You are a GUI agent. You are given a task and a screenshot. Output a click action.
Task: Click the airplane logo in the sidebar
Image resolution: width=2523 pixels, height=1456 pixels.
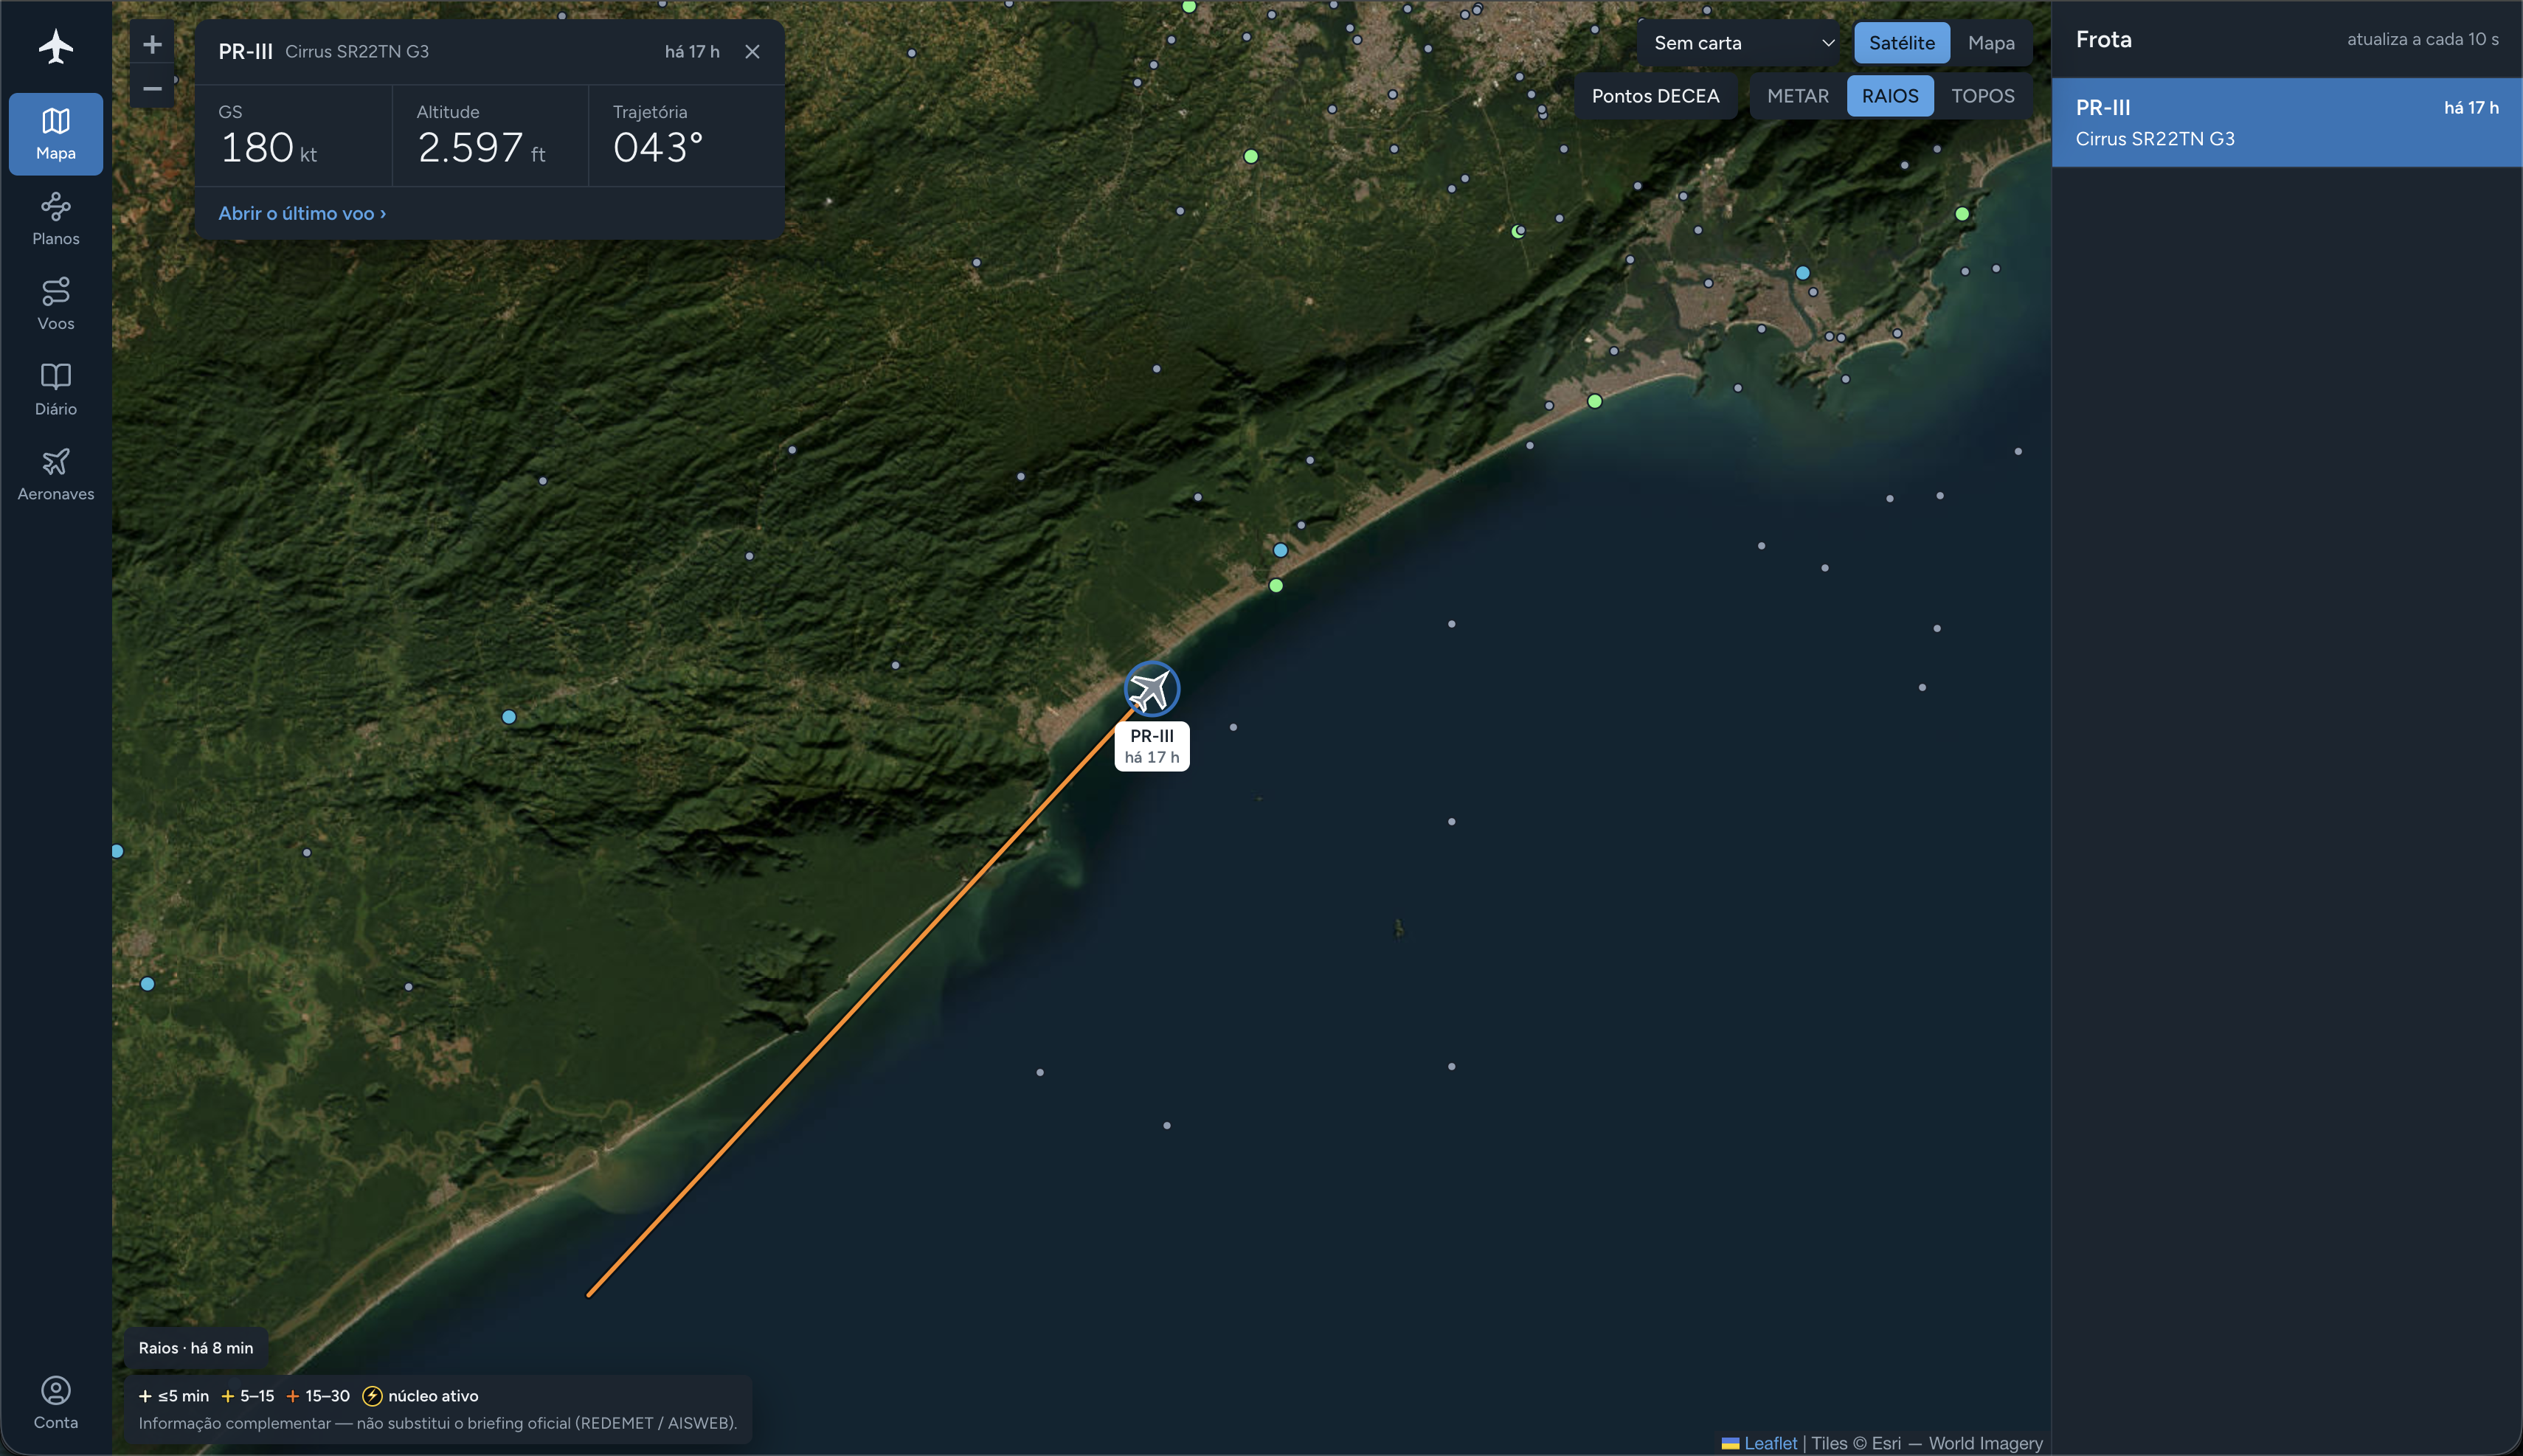(56, 46)
